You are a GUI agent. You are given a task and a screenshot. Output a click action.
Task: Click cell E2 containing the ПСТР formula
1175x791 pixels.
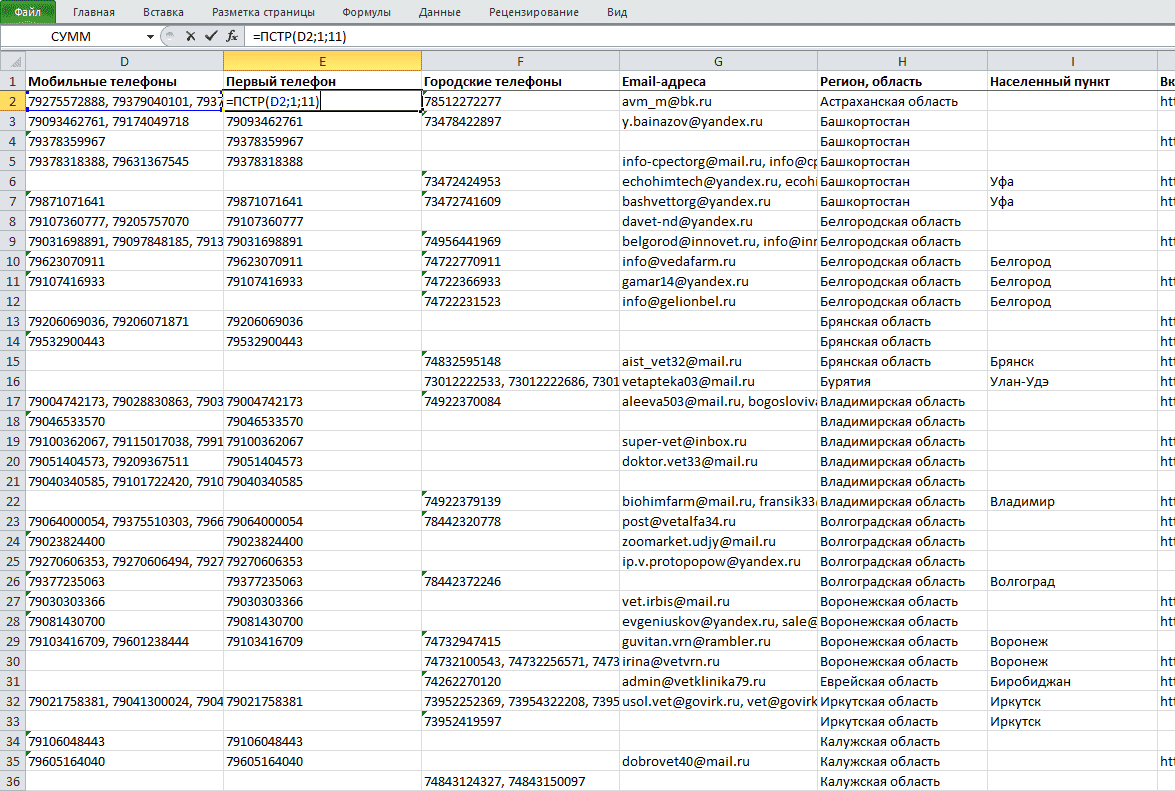[322, 101]
